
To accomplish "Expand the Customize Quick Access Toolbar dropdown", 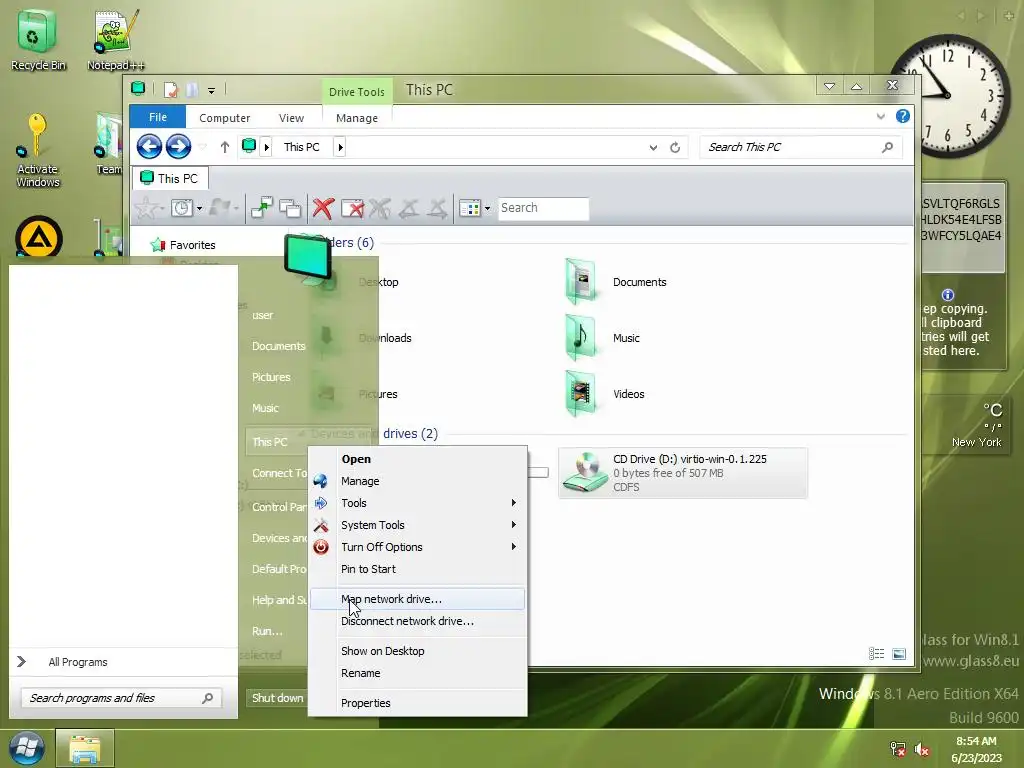I will 212,91.
